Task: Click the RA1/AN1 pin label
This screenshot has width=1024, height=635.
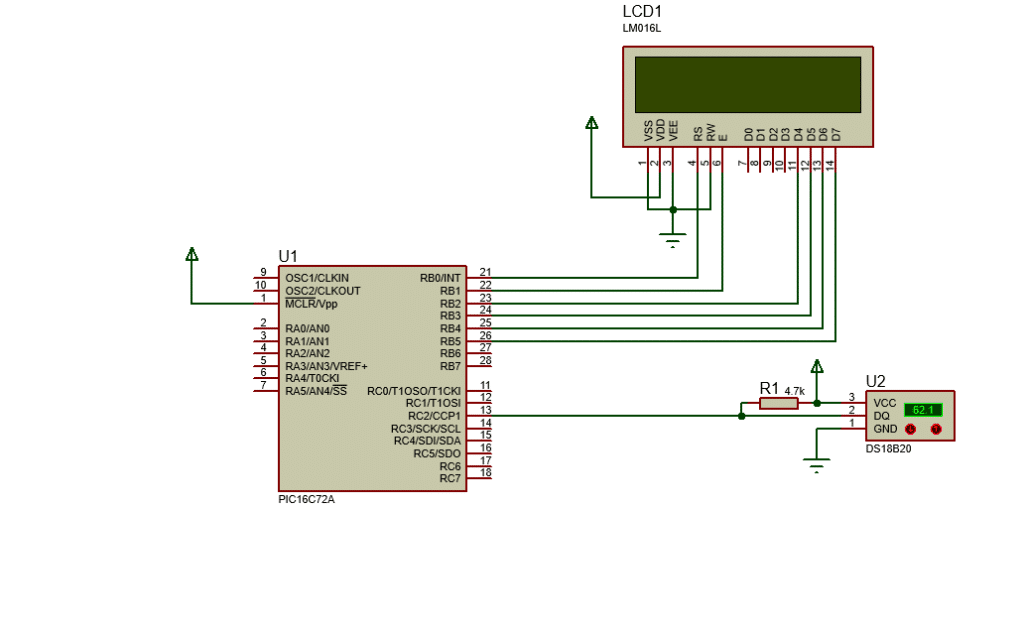Action: [307, 342]
